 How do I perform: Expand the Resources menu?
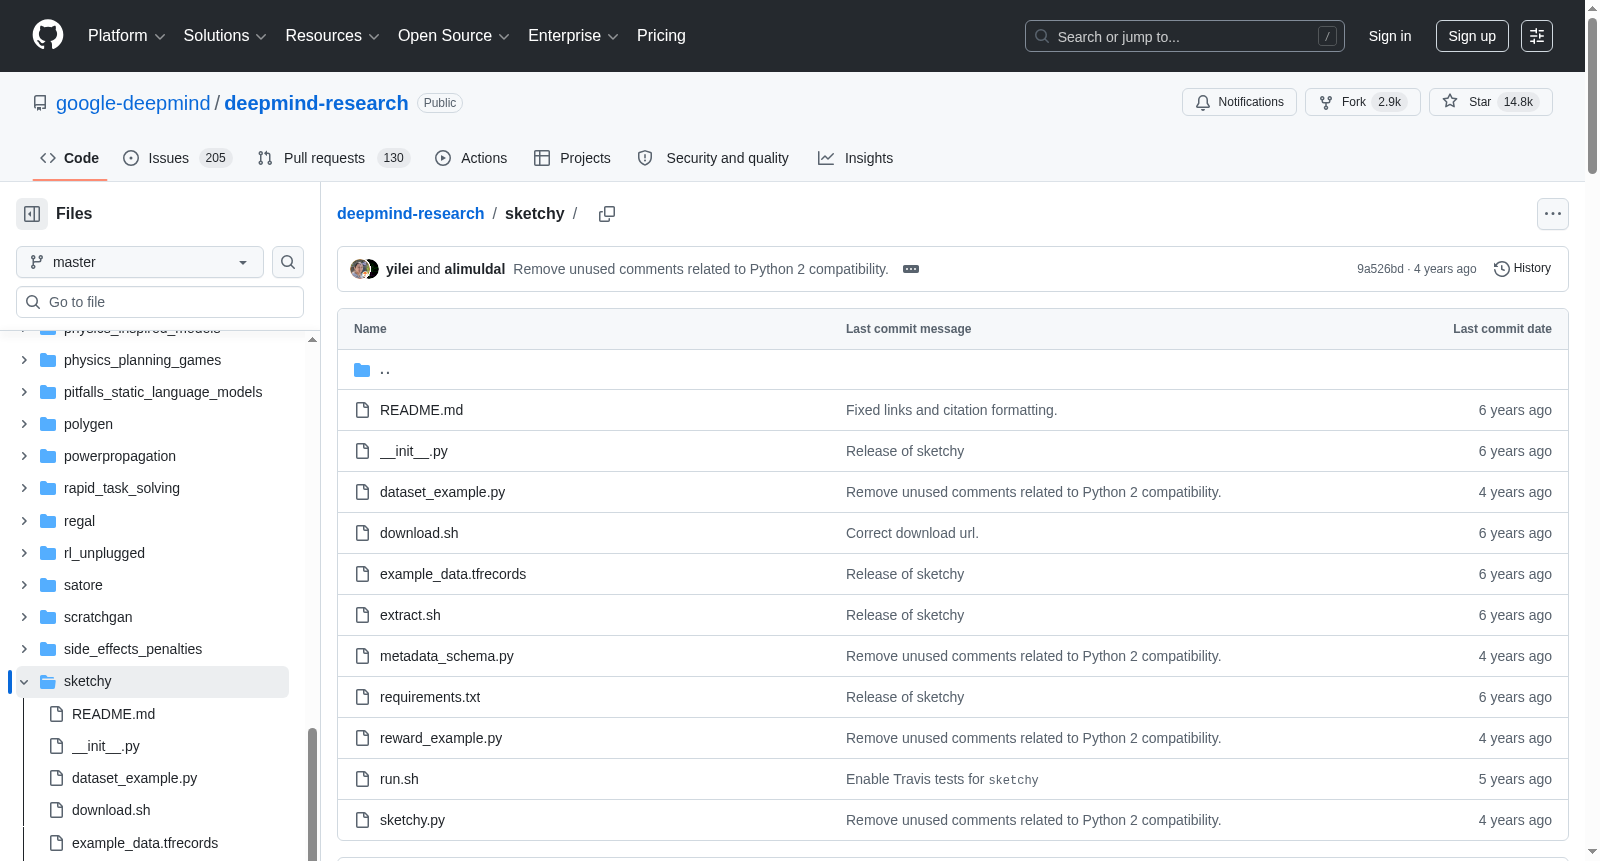tap(332, 36)
